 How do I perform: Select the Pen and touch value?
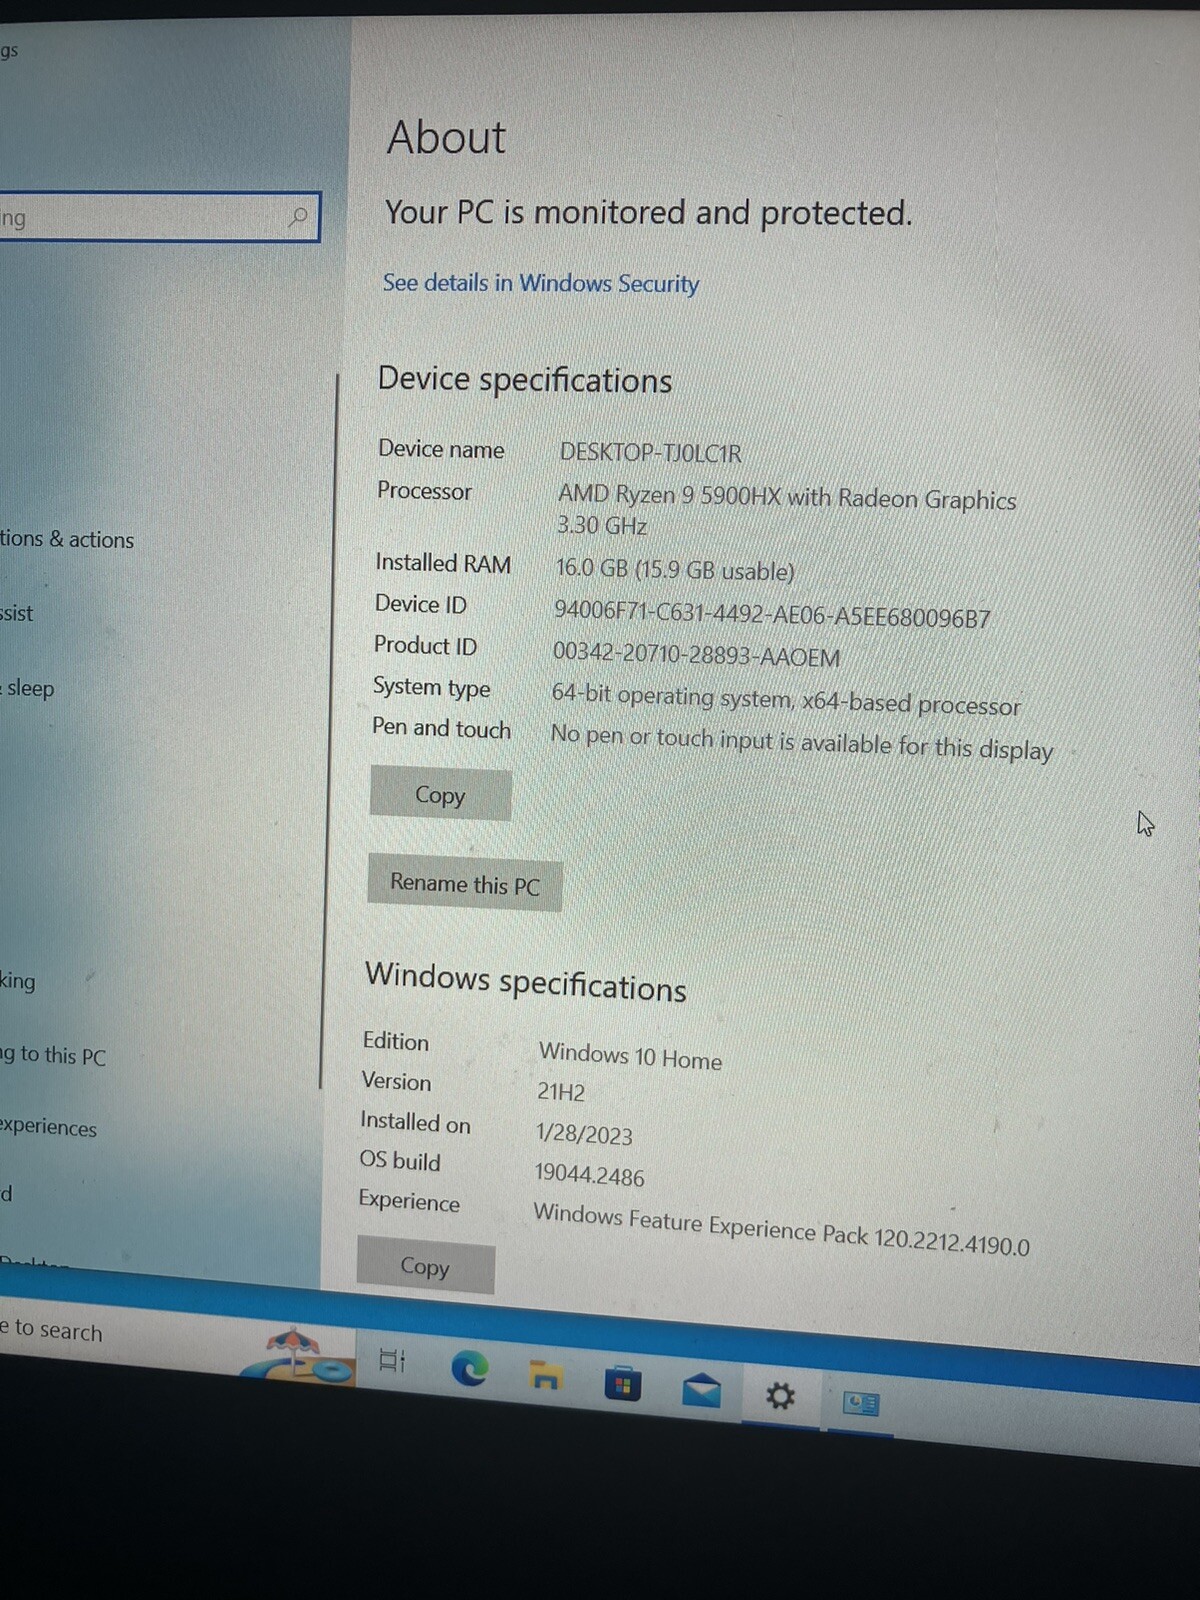tap(802, 743)
